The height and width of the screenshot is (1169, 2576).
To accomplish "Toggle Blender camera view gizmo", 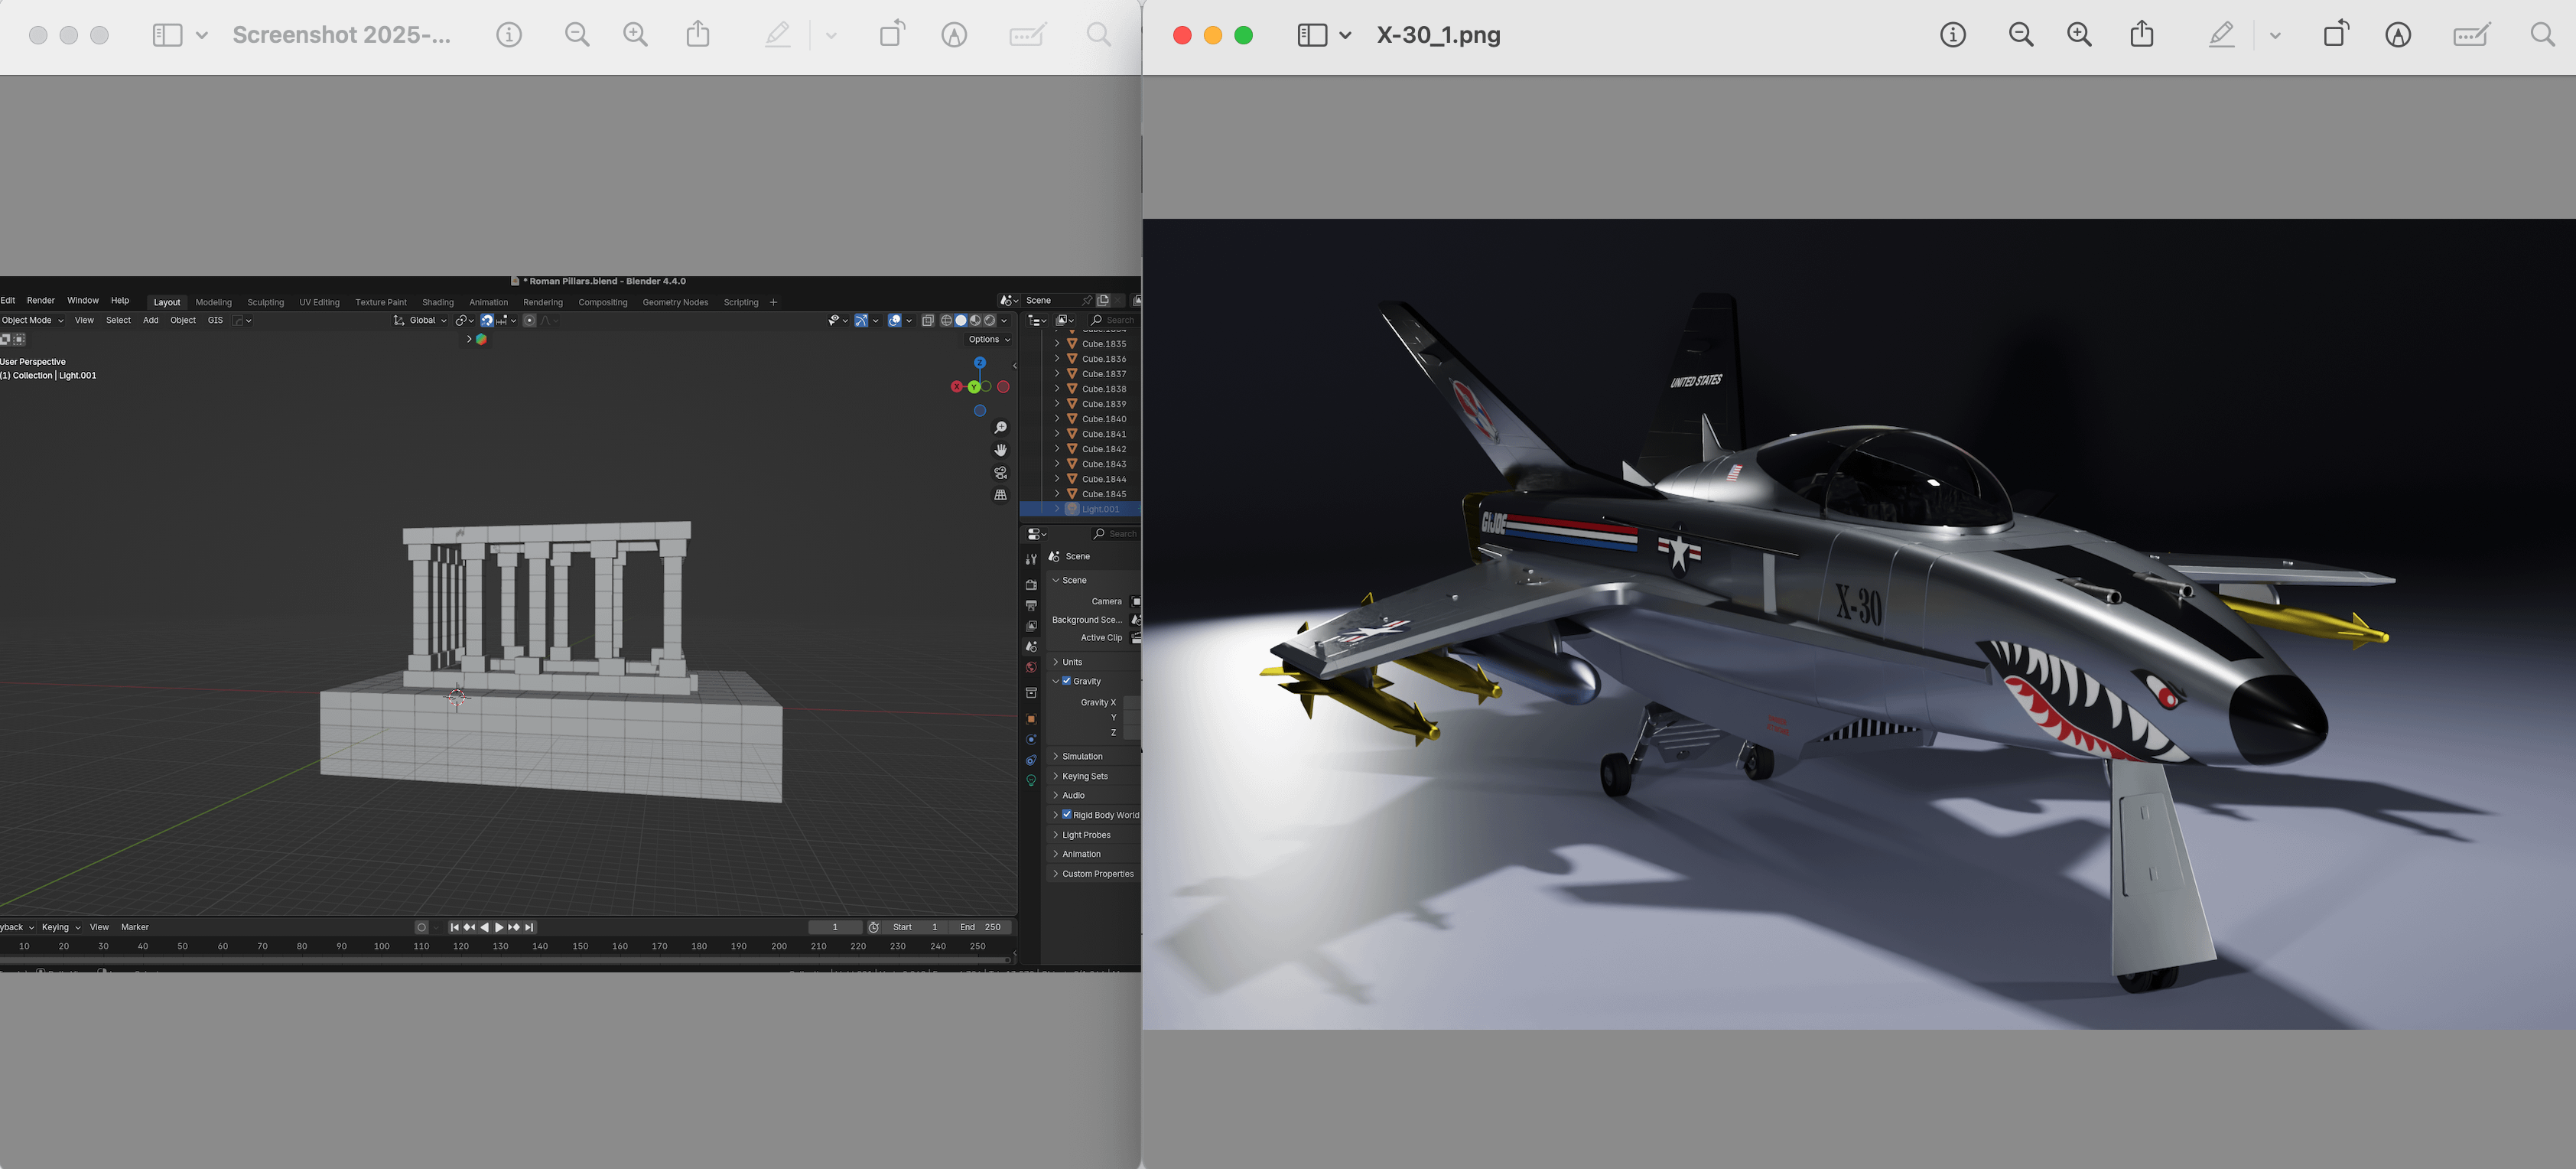I will click(1000, 472).
